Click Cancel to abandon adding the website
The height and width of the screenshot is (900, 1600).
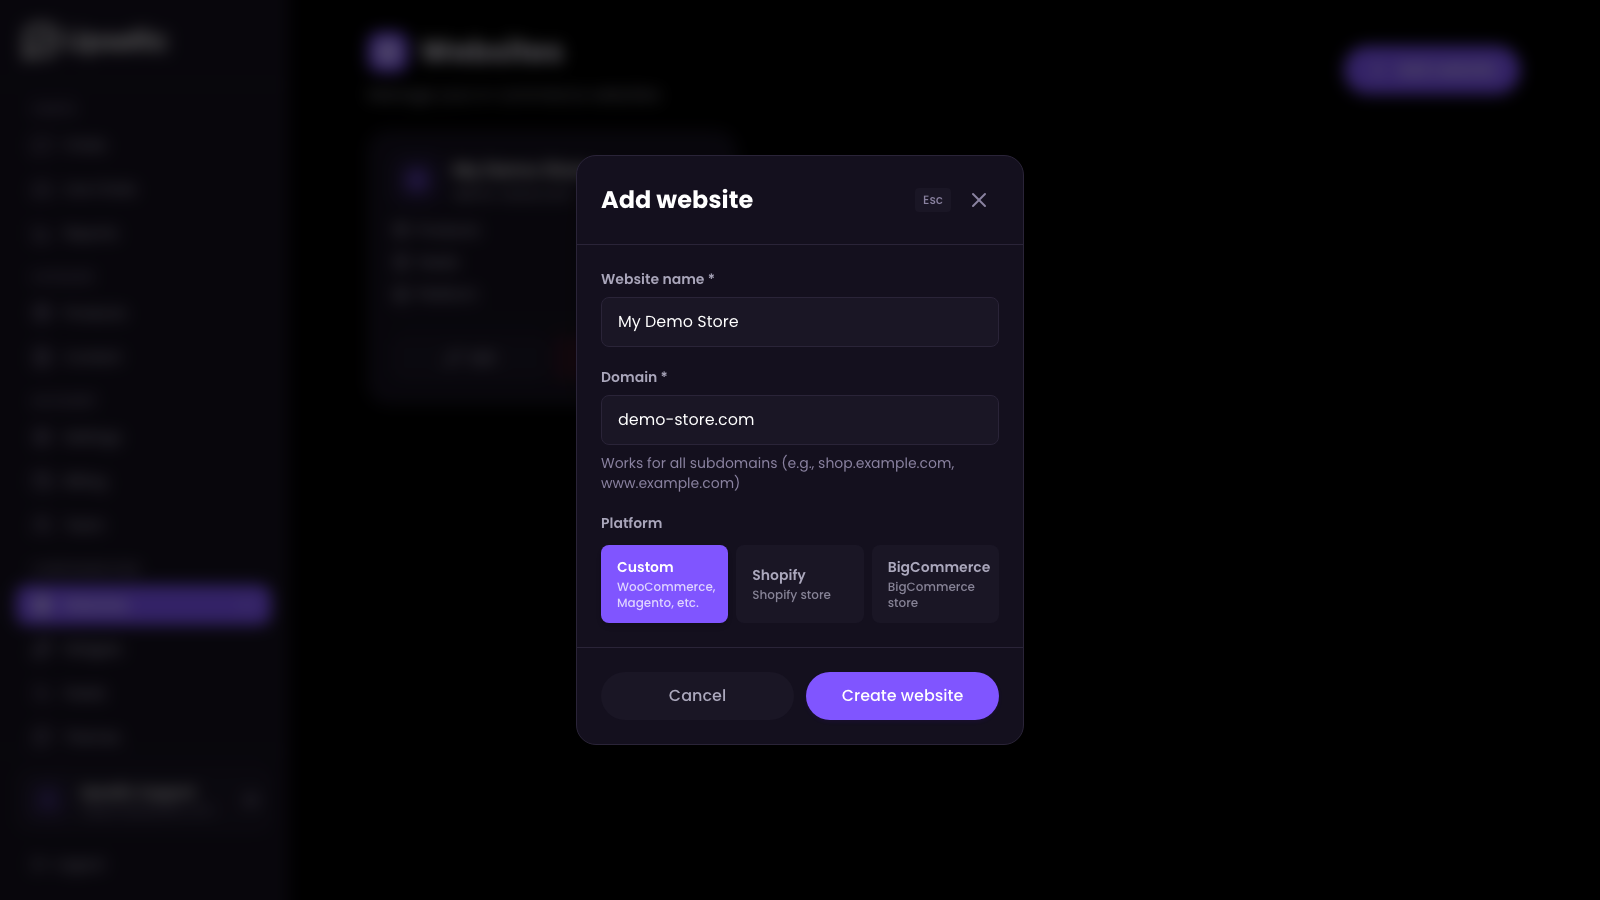697,695
